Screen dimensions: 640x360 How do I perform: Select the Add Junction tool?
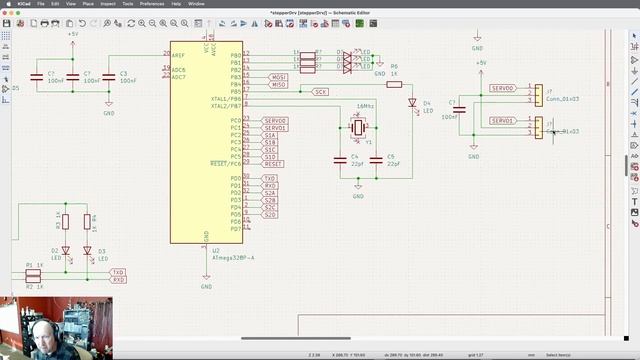tap(634, 124)
